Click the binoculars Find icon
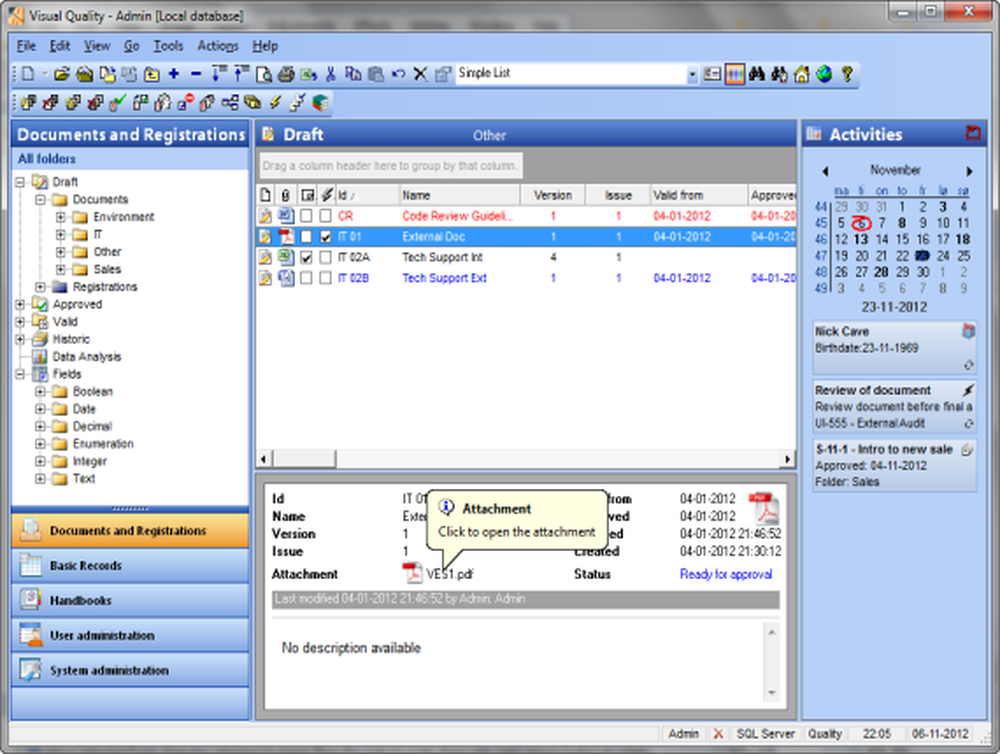Viewport: 1000px width, 754px height. pos(758,74)
